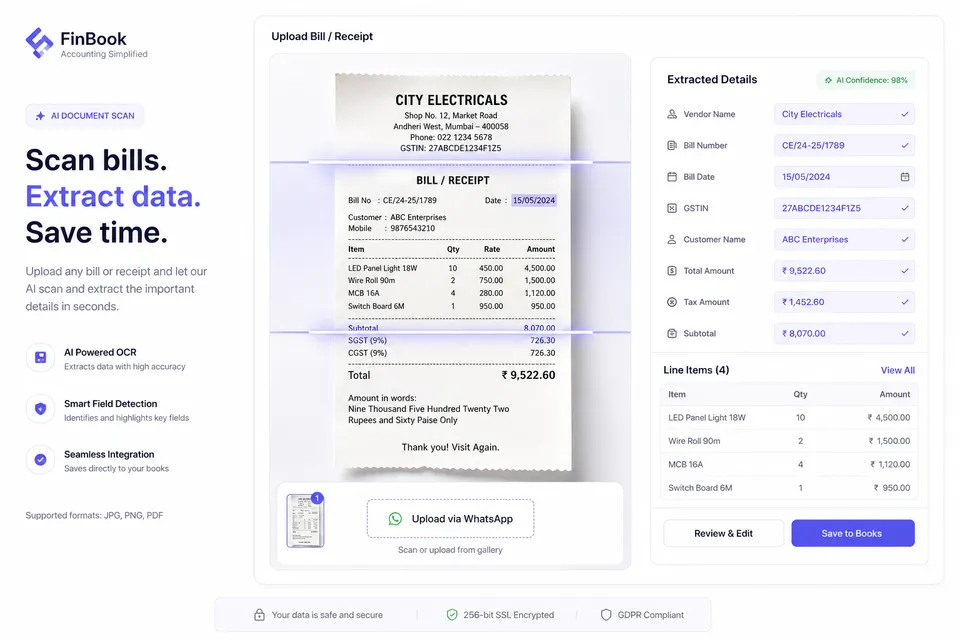Screen dimensions: 960x640
Task: Click the CGST (9%) line on receipt
Action: 452,353
